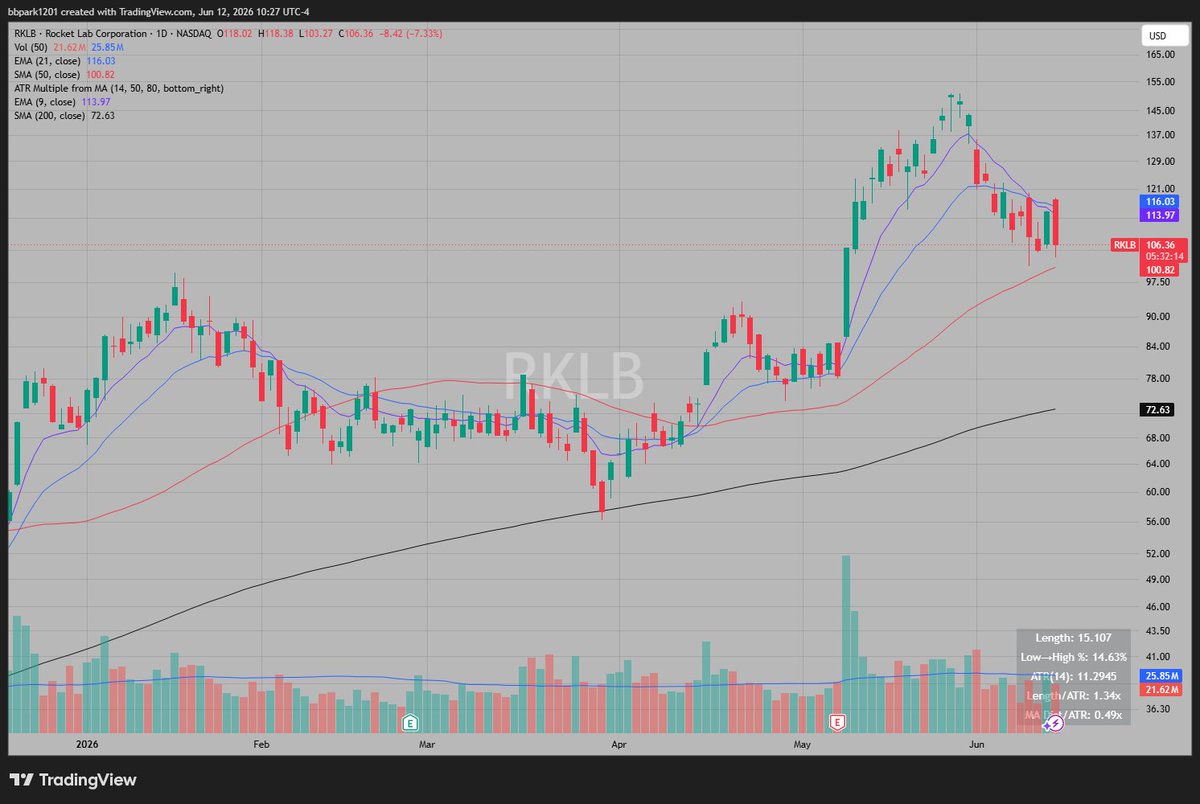The height and width of the screenshot is (804, 1200).
Task: Click the Feb label on time axis
Action: coord(262,744)
